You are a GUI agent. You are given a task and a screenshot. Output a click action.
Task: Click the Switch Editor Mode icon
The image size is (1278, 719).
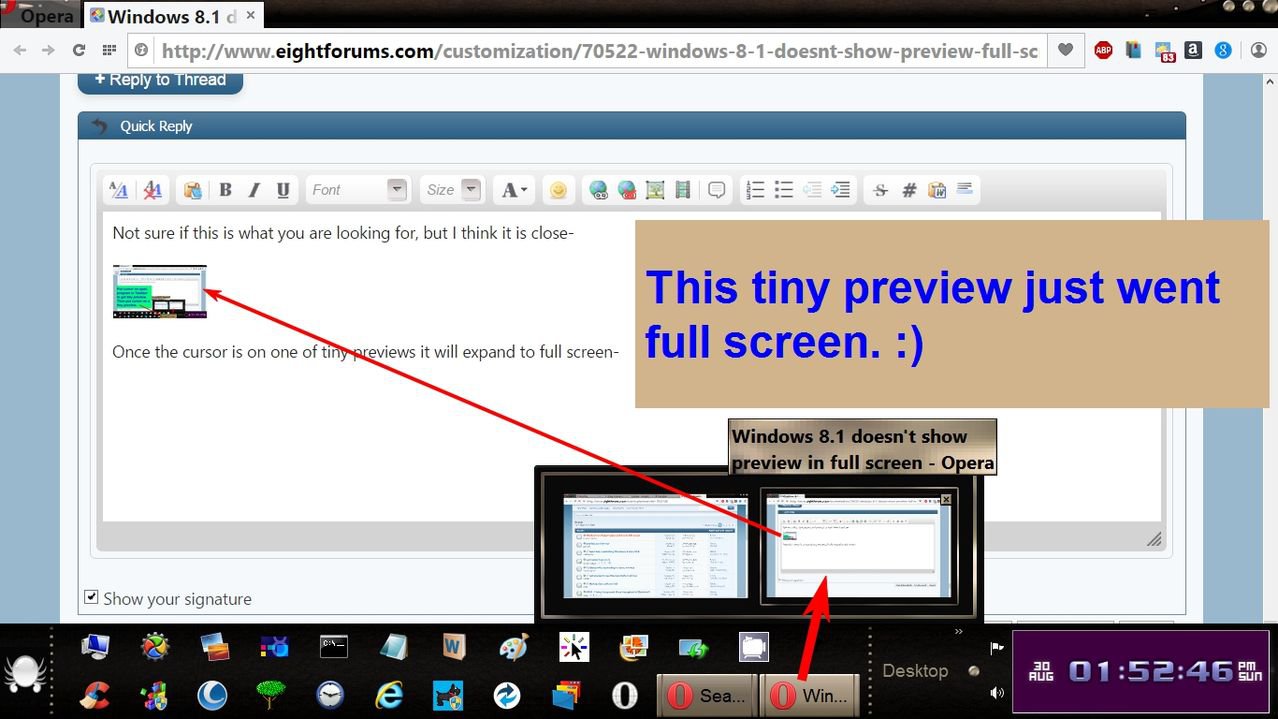click(x=119, y=190)
